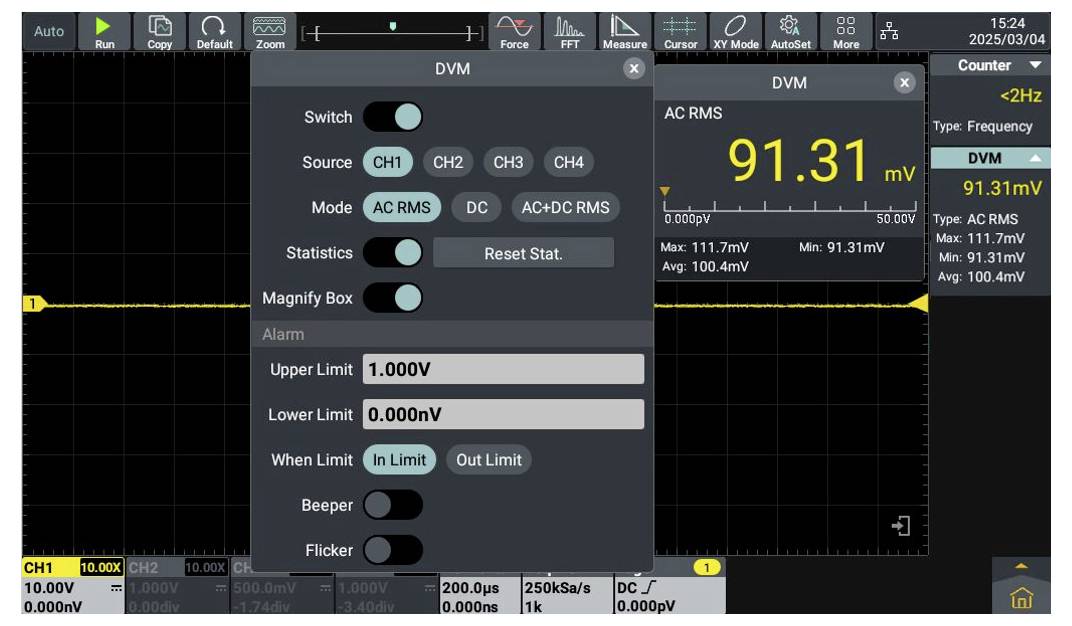Switch mode to AC+DC RMS
Image resolution: width=1072 pixels, height=626 pixels.
pyautogui.click(x=565, y=208)
